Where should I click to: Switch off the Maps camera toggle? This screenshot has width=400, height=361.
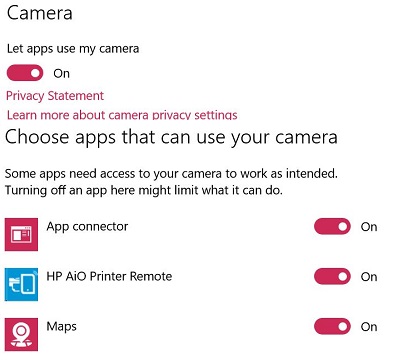(332, 327)
